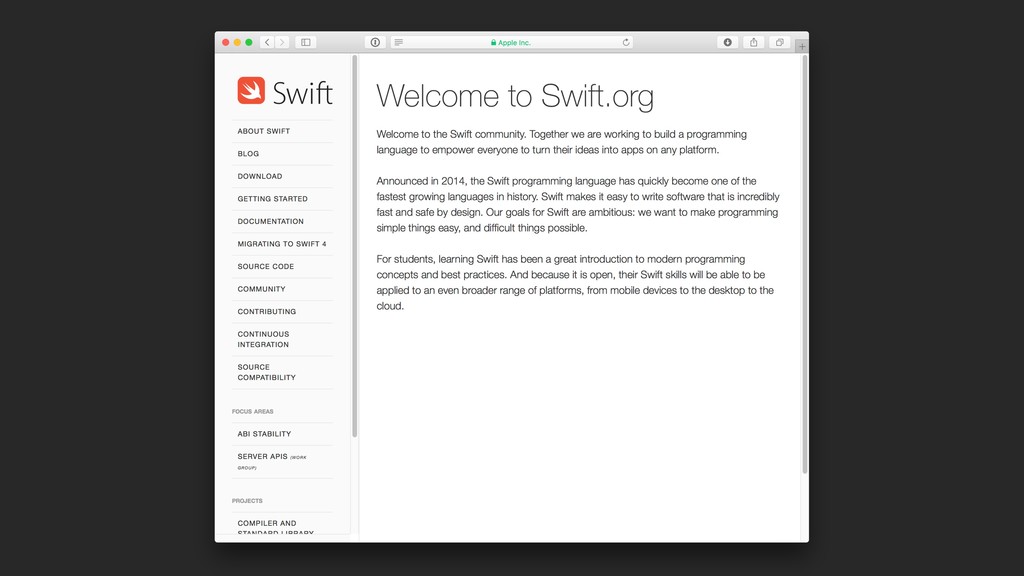Open the Contributing link
The height and width of the screenshot is (576, 1024).
click(266, 312)
